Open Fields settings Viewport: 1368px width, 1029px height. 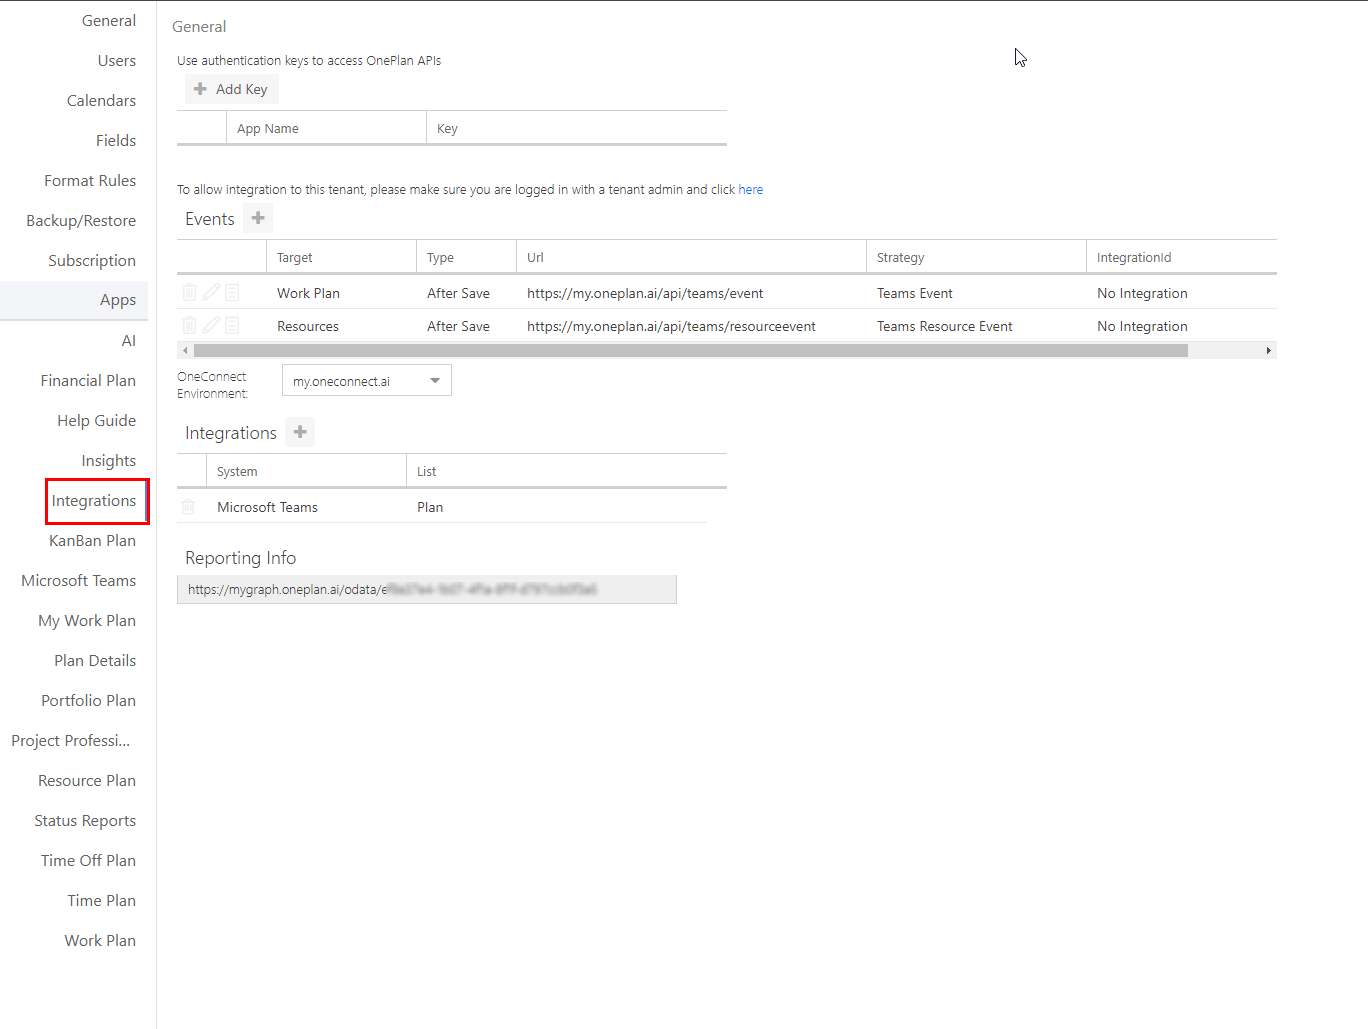pos(116,141)
